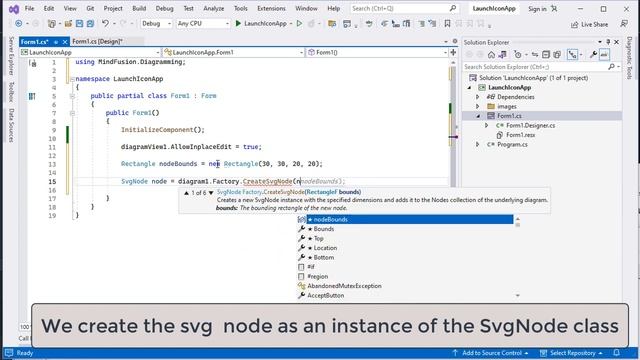
Task: Open the Git menu
Action: point(90,8)
